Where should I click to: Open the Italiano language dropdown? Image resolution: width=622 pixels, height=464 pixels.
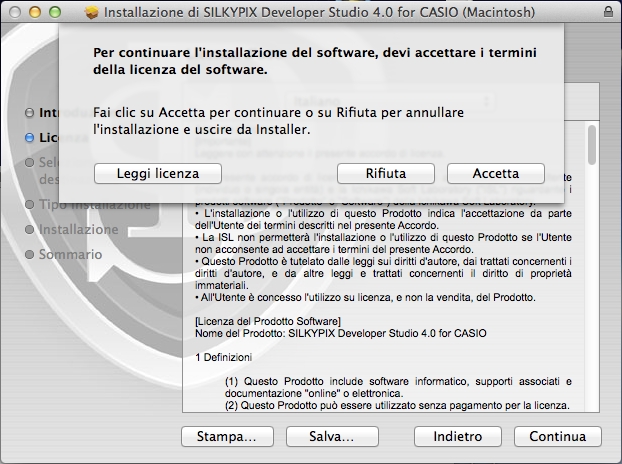click(391, 101)
